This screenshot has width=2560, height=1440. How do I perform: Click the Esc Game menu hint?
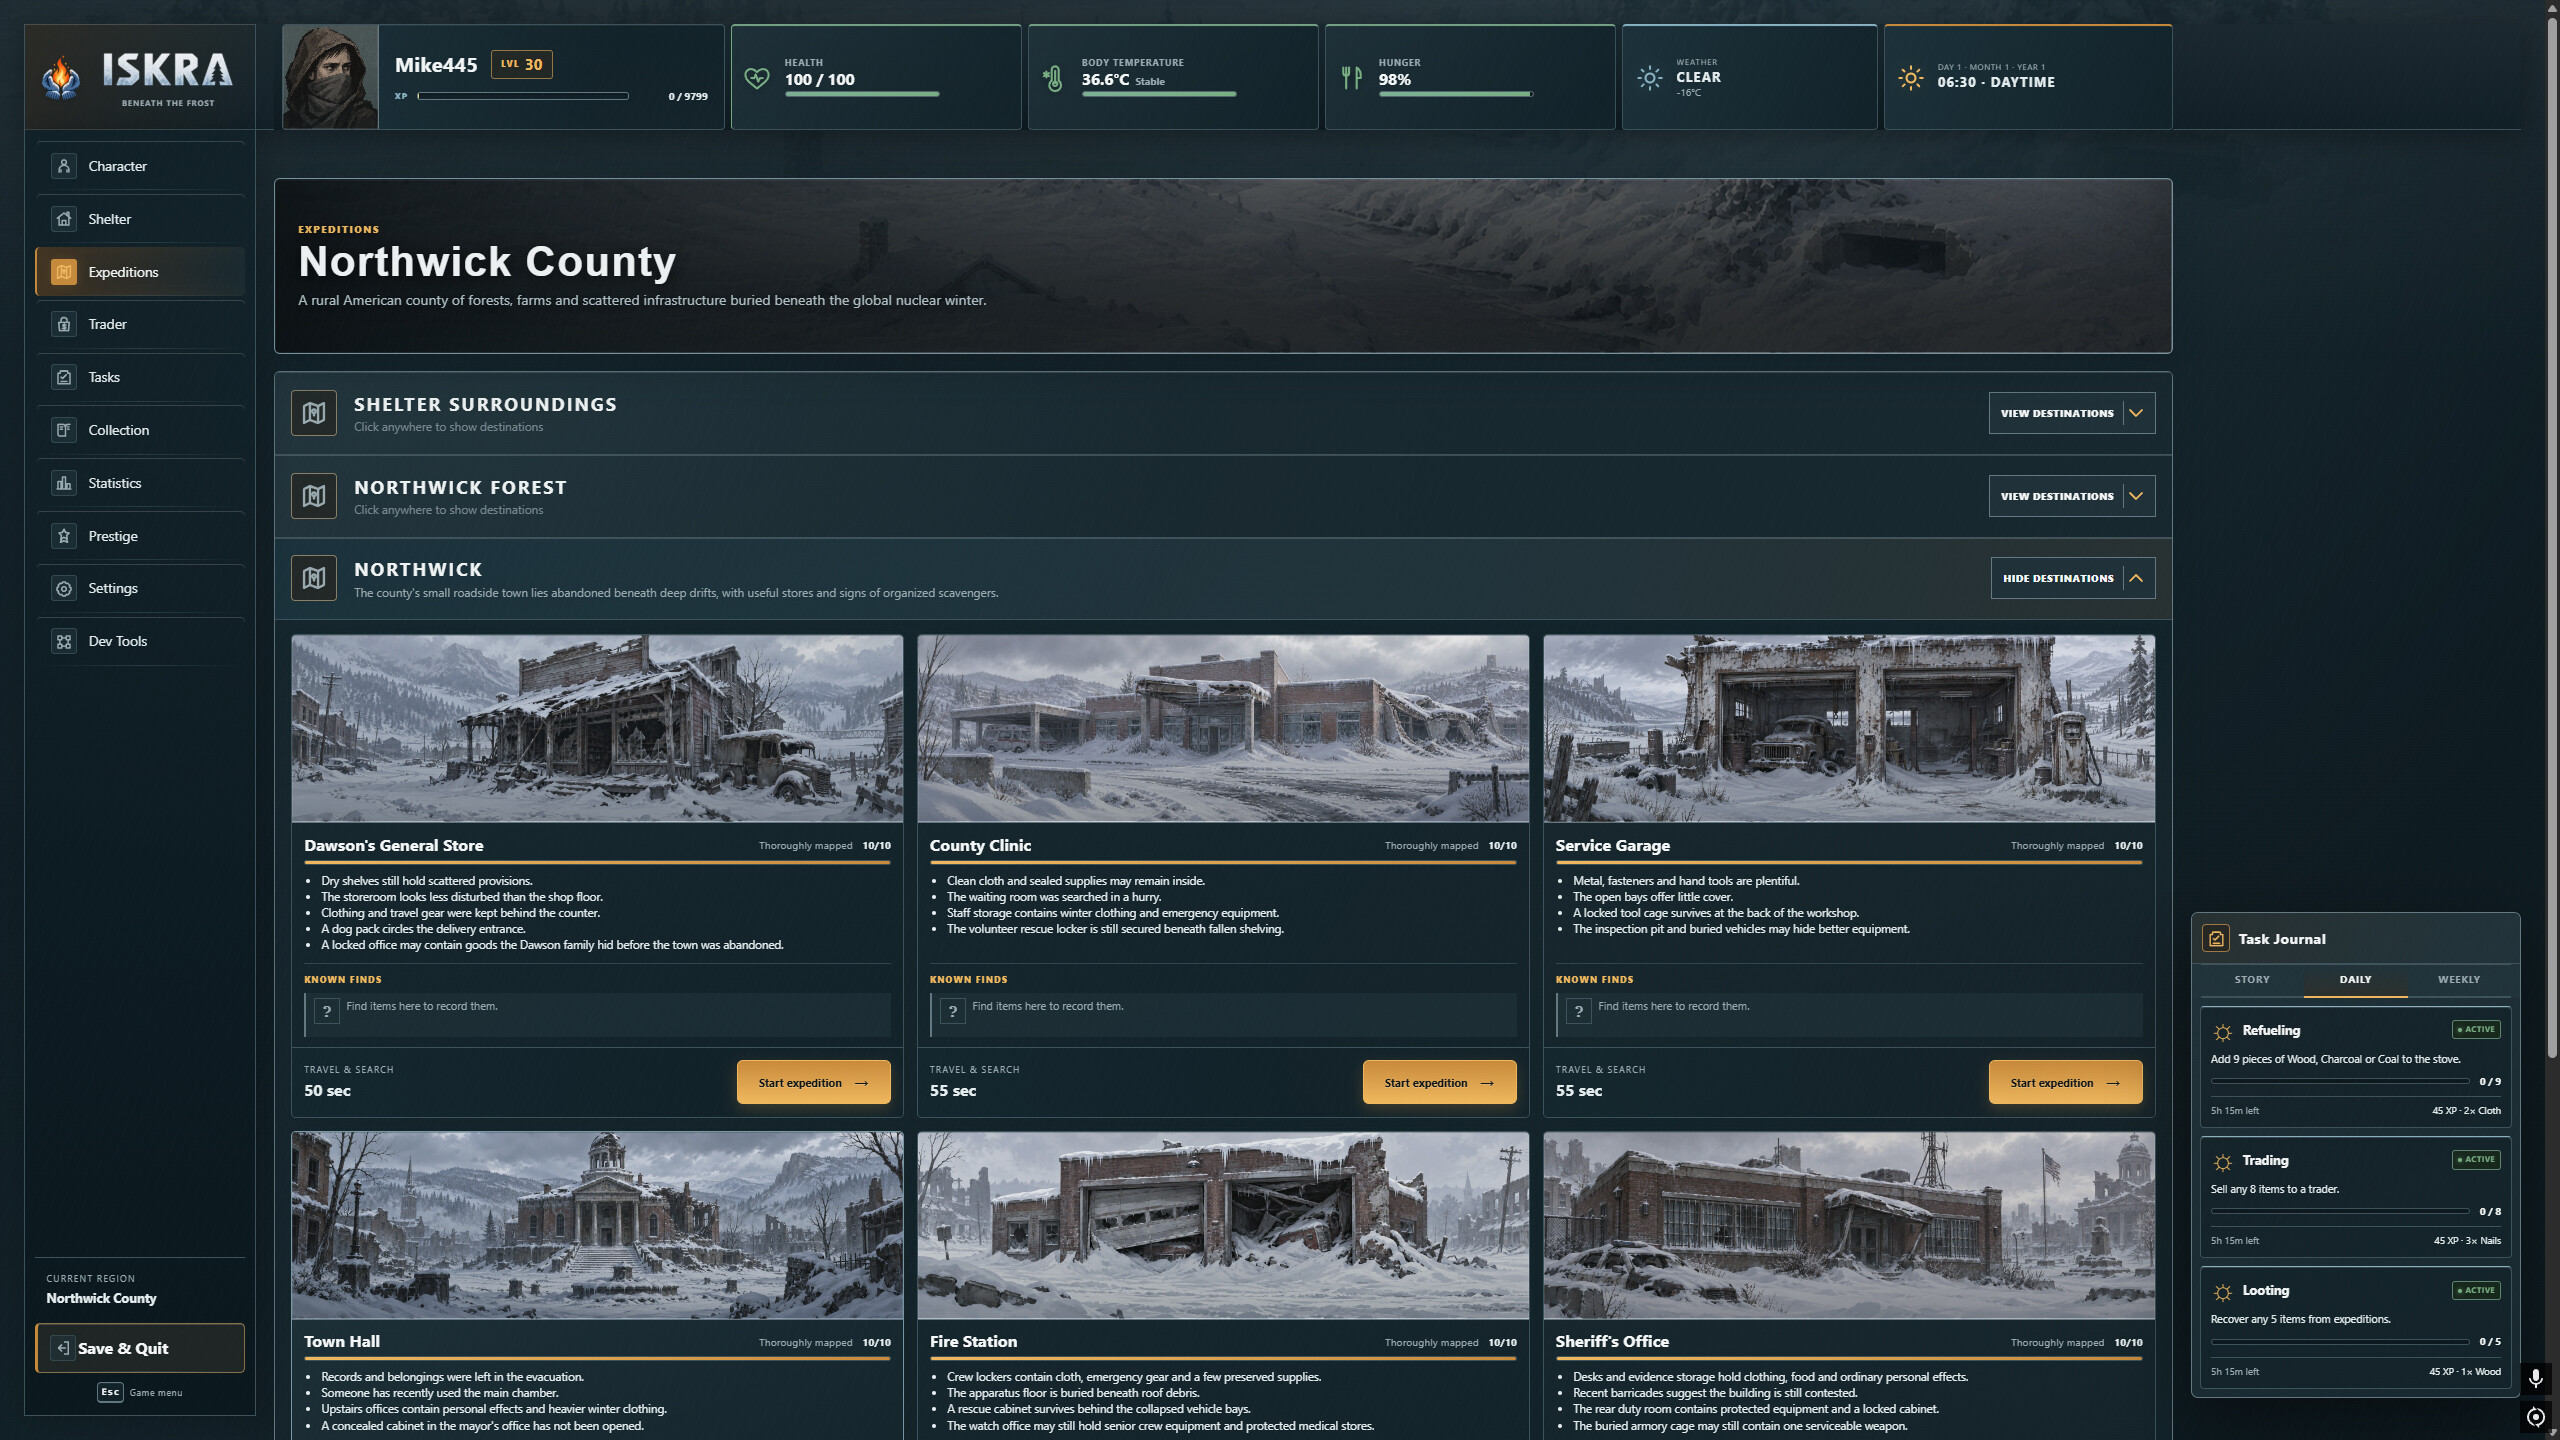(140, 1392)
